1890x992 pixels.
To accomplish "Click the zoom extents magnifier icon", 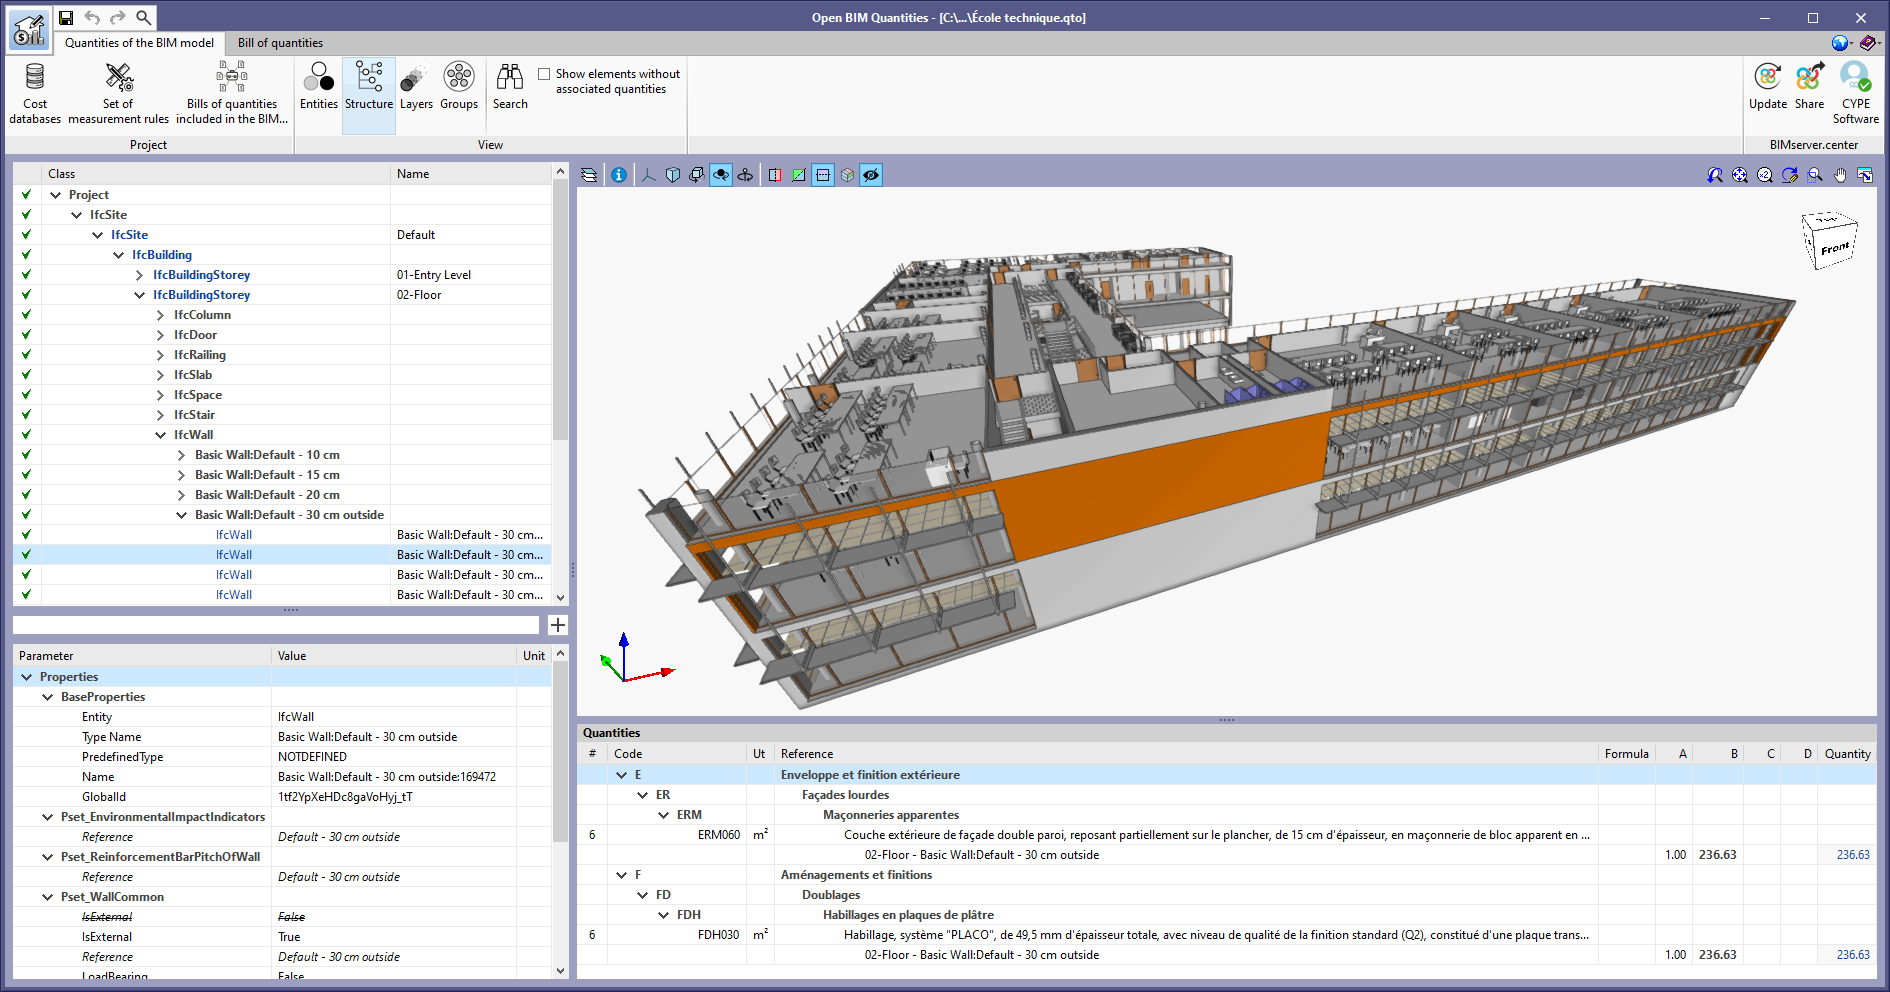I will [1740, 175].
